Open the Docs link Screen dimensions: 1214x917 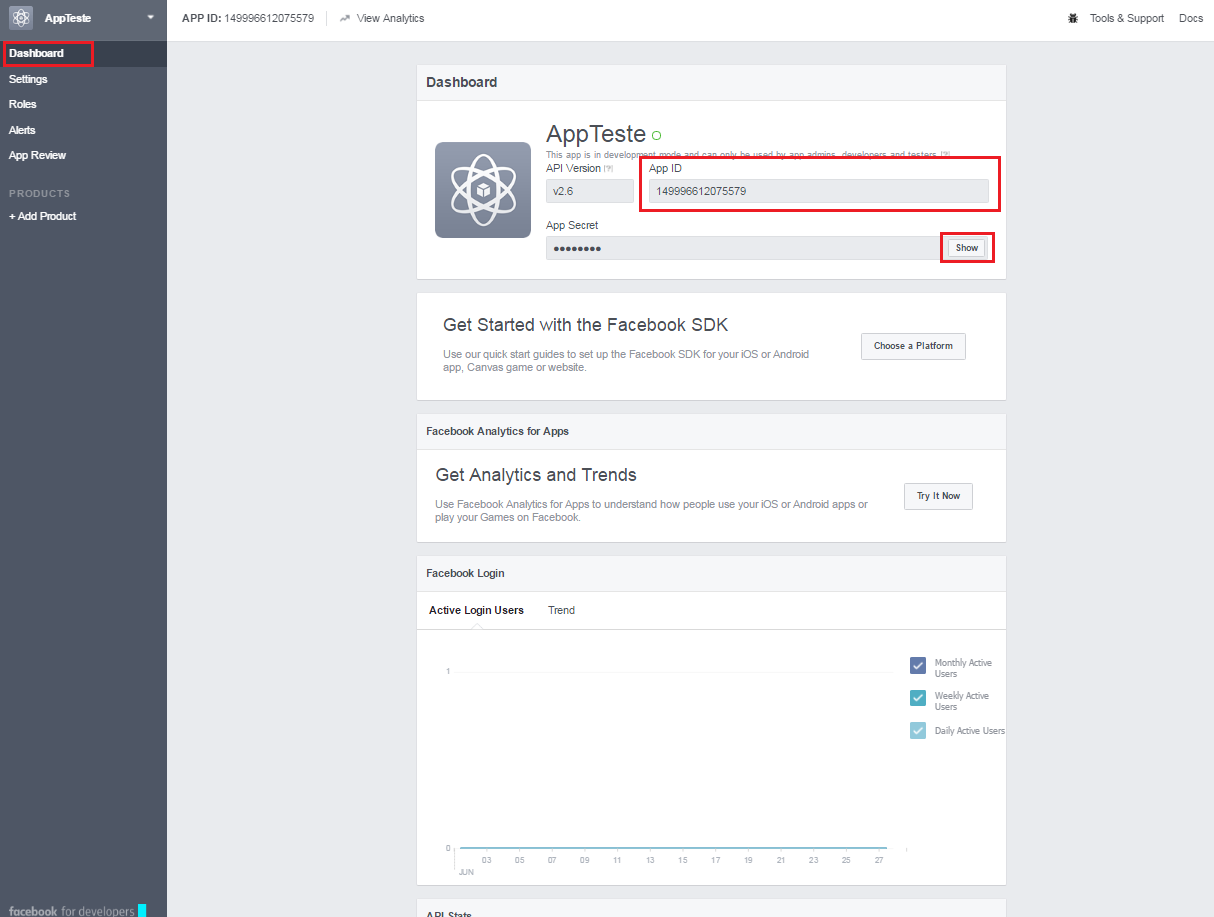pos(1191,18)
